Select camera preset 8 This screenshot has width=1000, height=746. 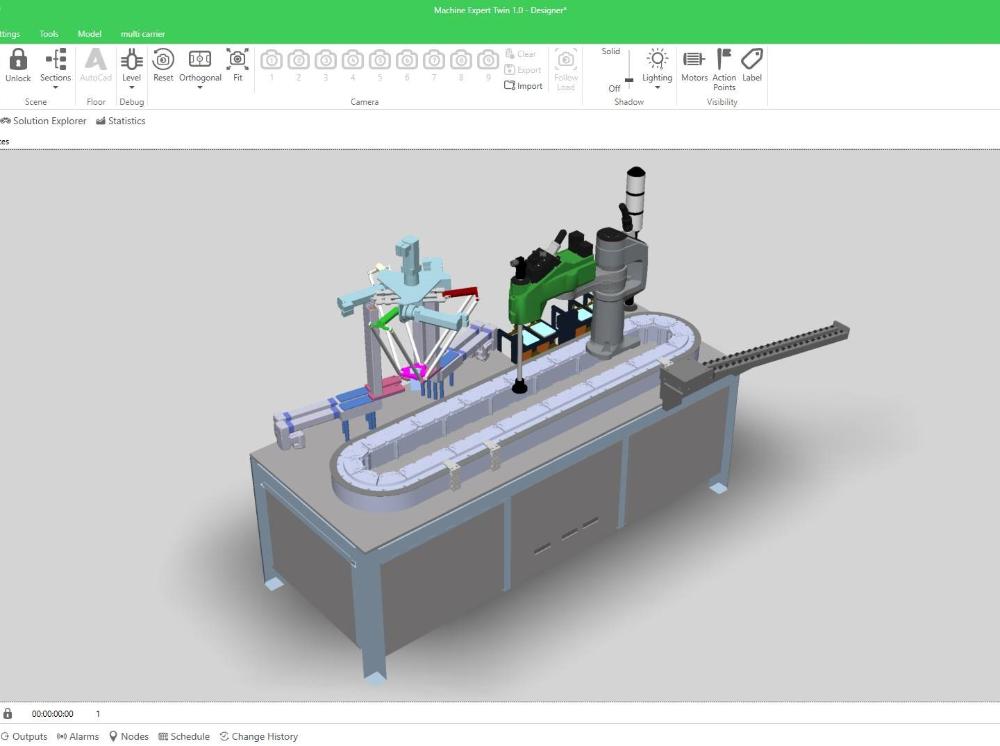[x=461, y=61]
